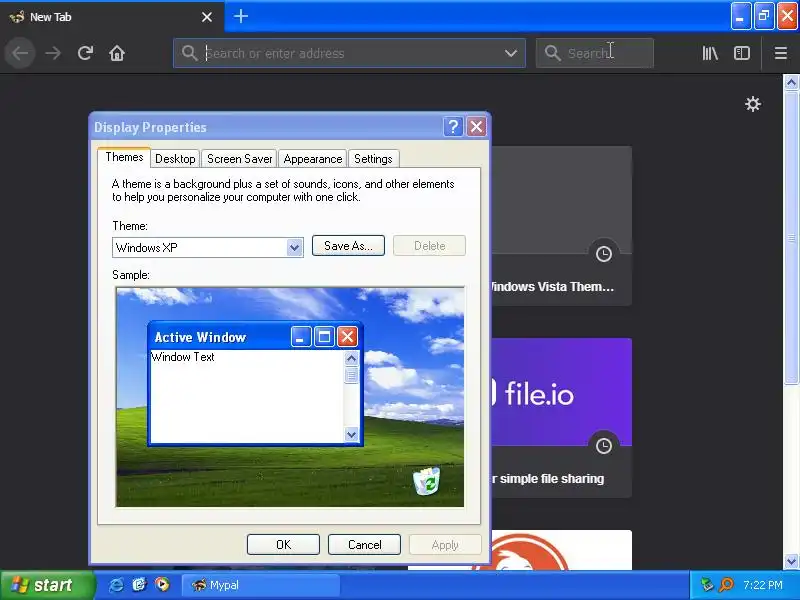Toggle the browser sidebar icon
Screen dimensions: 800x600
tap(742, 53)
